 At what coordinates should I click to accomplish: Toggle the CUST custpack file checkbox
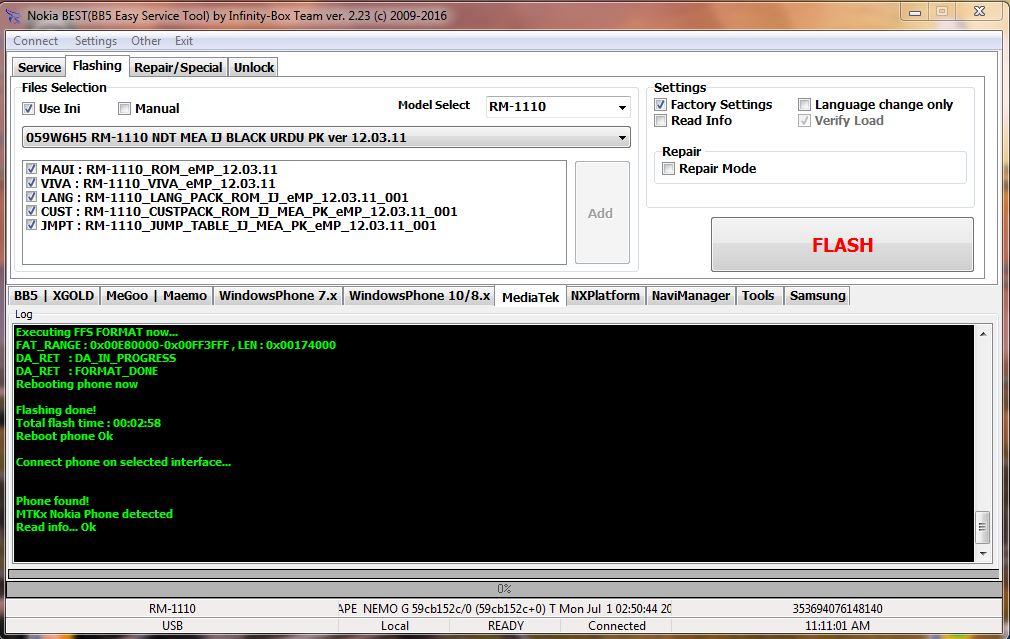coord(32,211)
